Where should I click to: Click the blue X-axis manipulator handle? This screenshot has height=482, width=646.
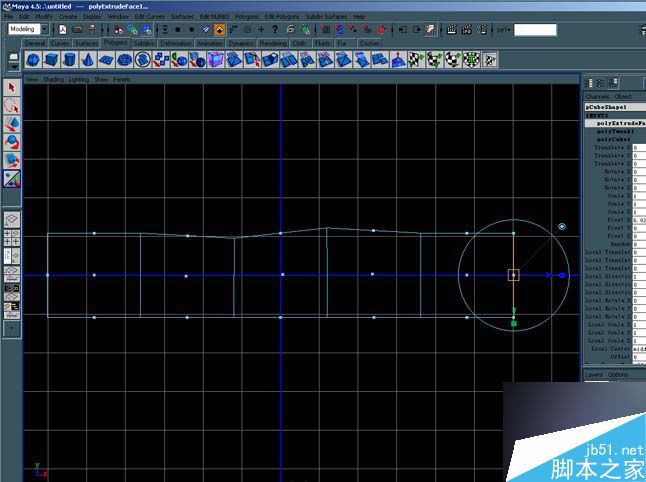click(x=562, y=275)
